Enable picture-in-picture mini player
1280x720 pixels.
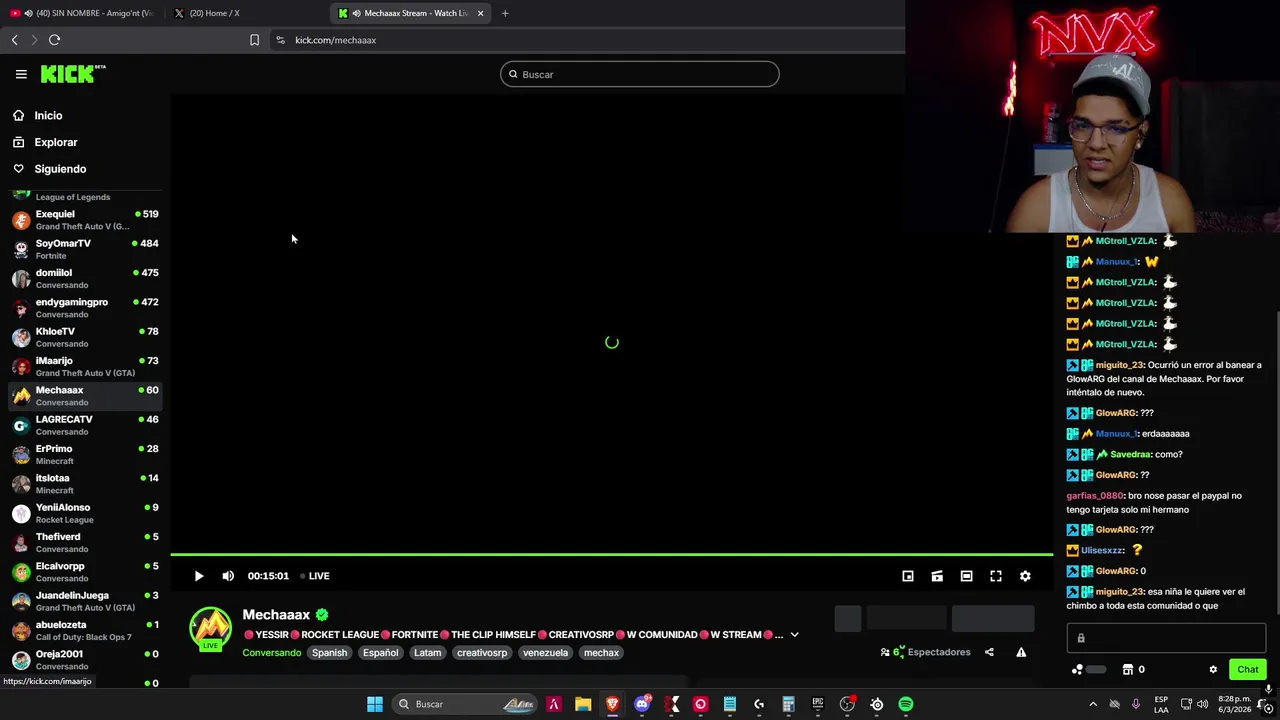(x=908, y=576)
